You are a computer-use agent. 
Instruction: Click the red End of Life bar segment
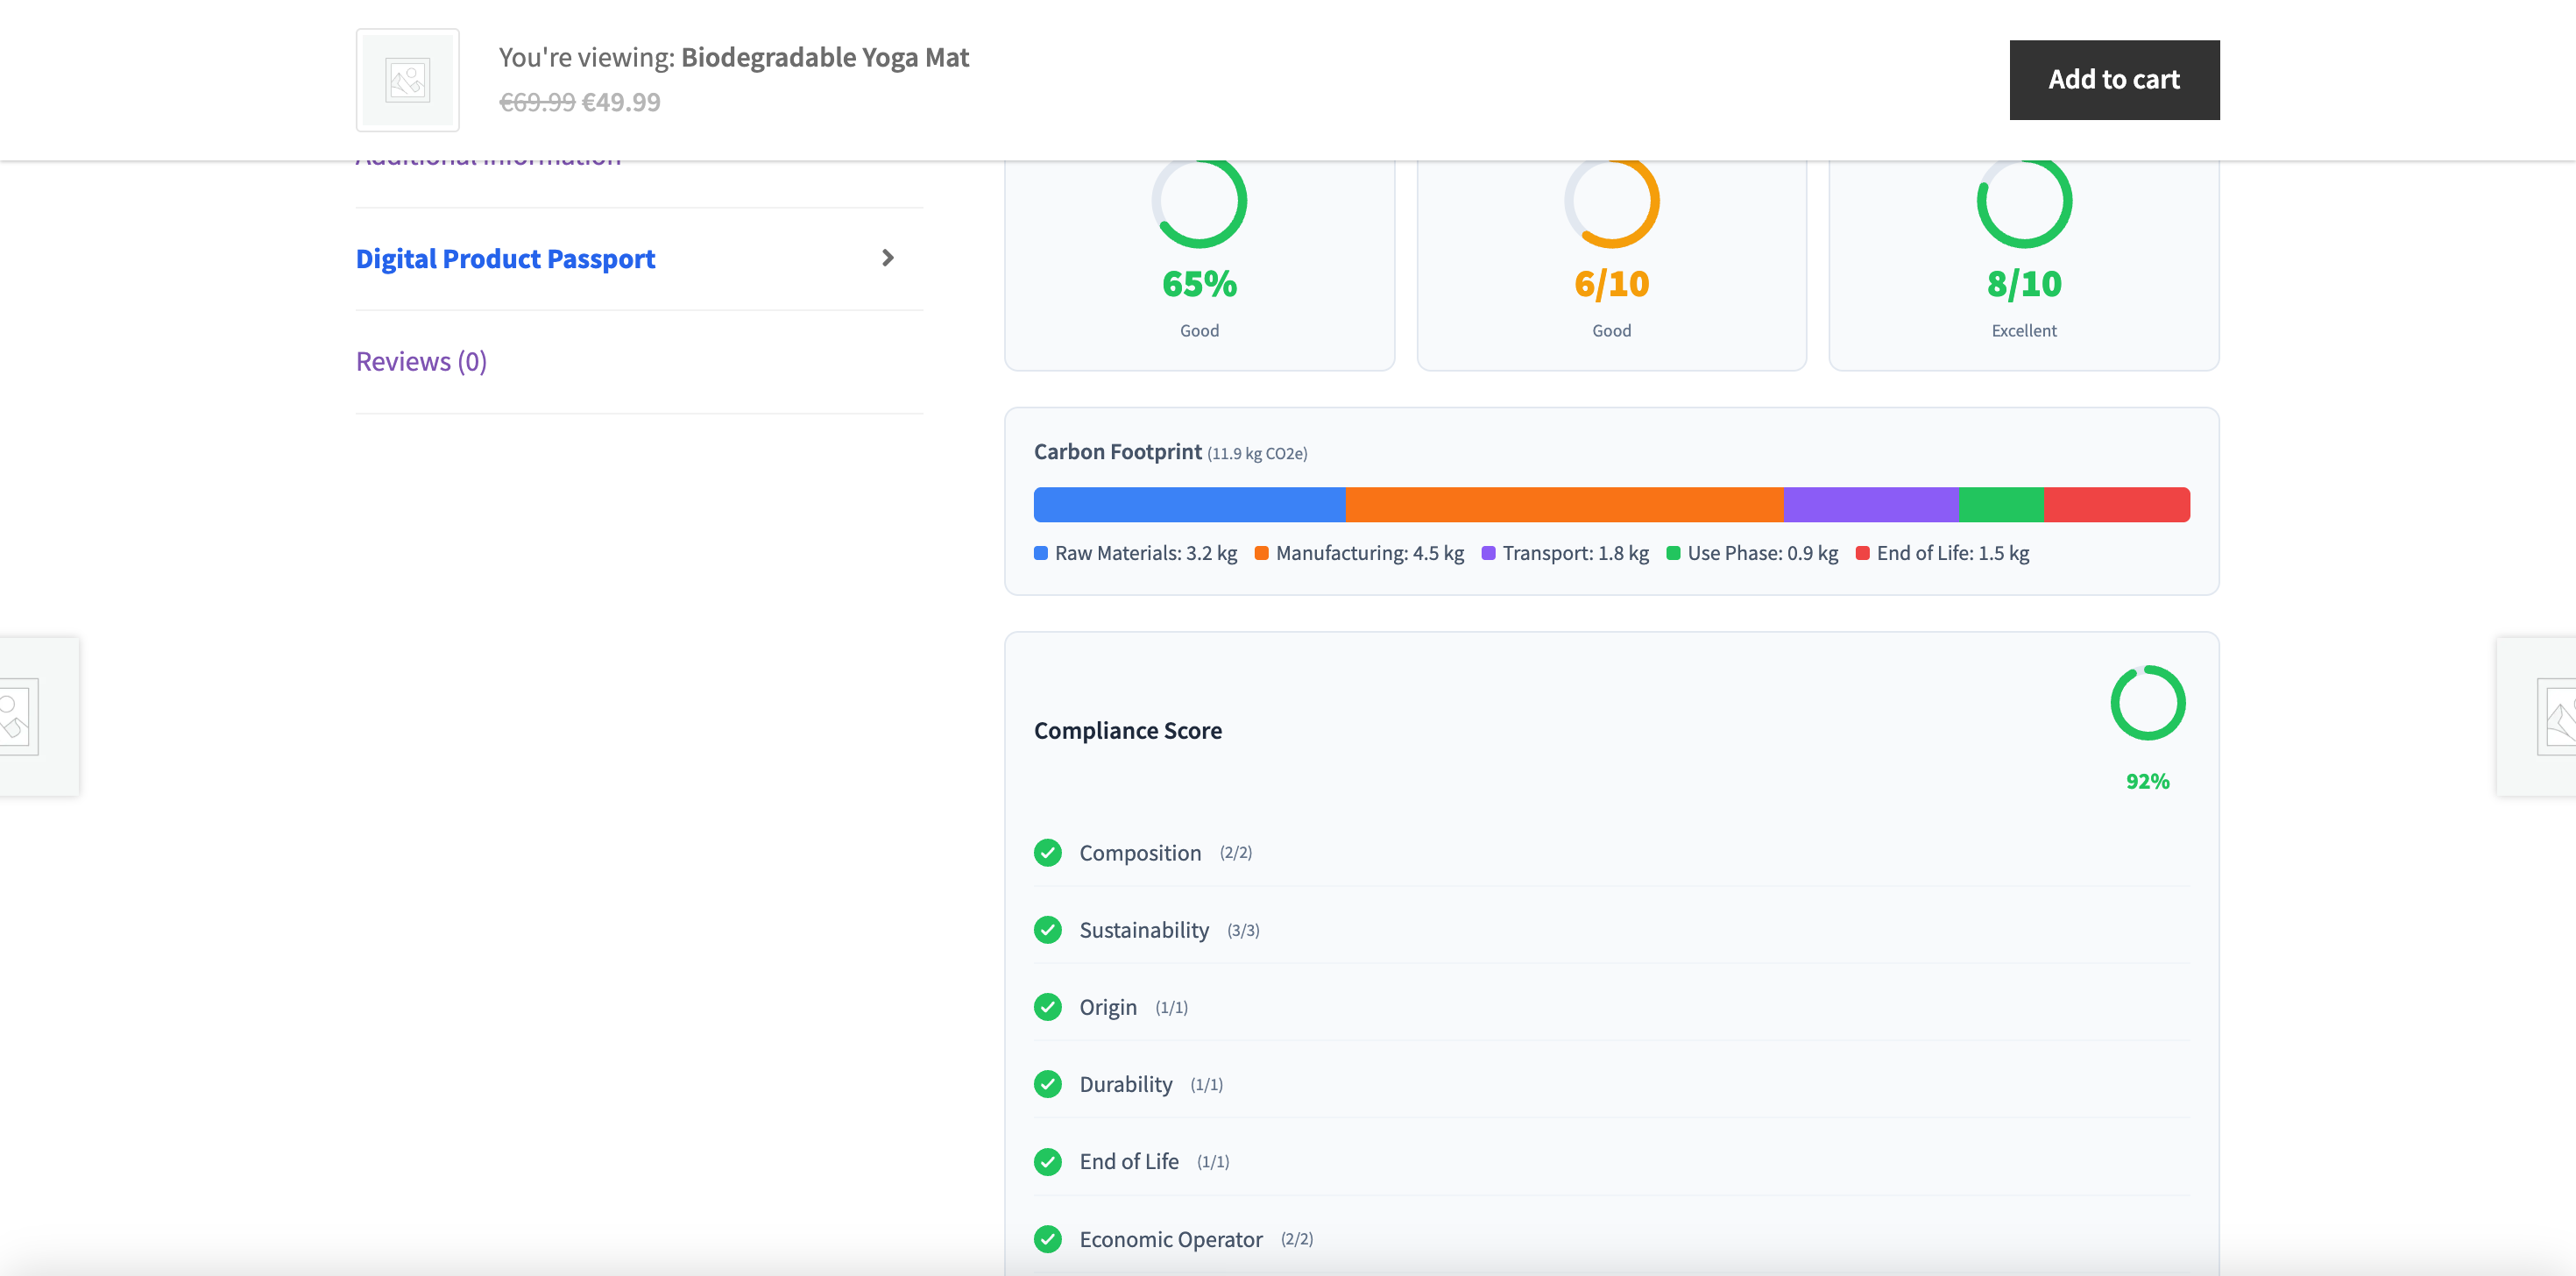point(2117,505)
